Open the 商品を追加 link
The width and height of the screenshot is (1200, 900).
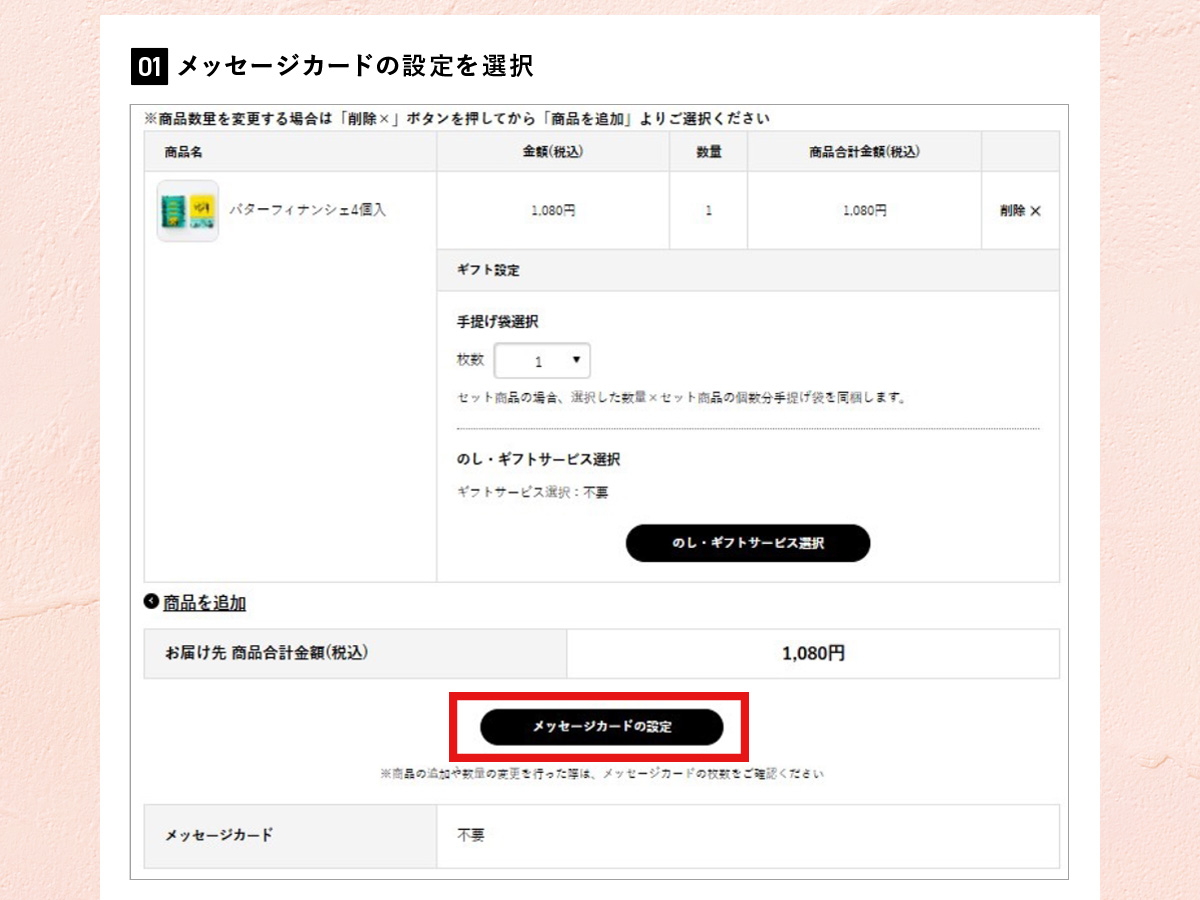pos(204,601)
